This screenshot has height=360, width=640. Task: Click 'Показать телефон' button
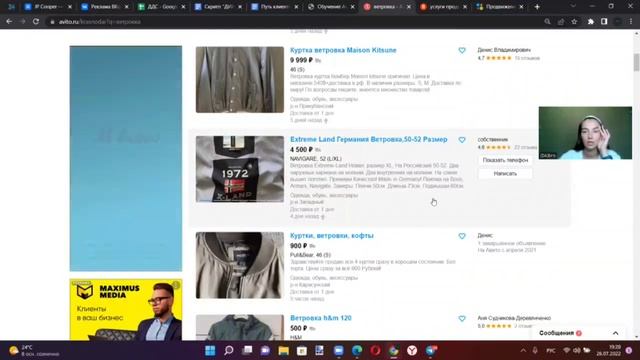click(505, 160)
